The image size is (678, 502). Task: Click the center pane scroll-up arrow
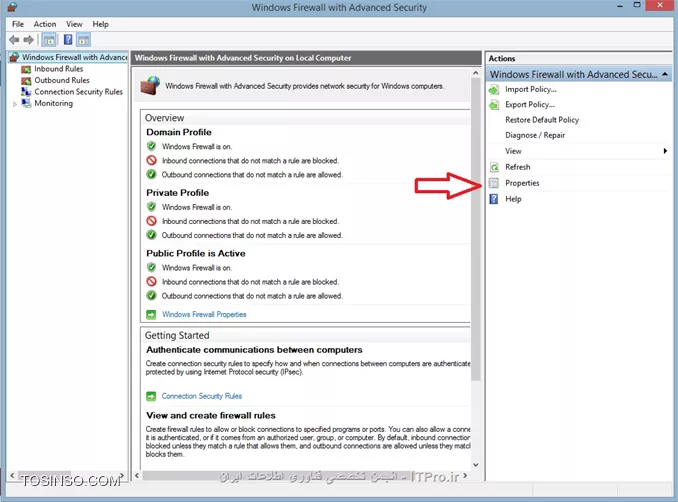(x=476, y=73)
